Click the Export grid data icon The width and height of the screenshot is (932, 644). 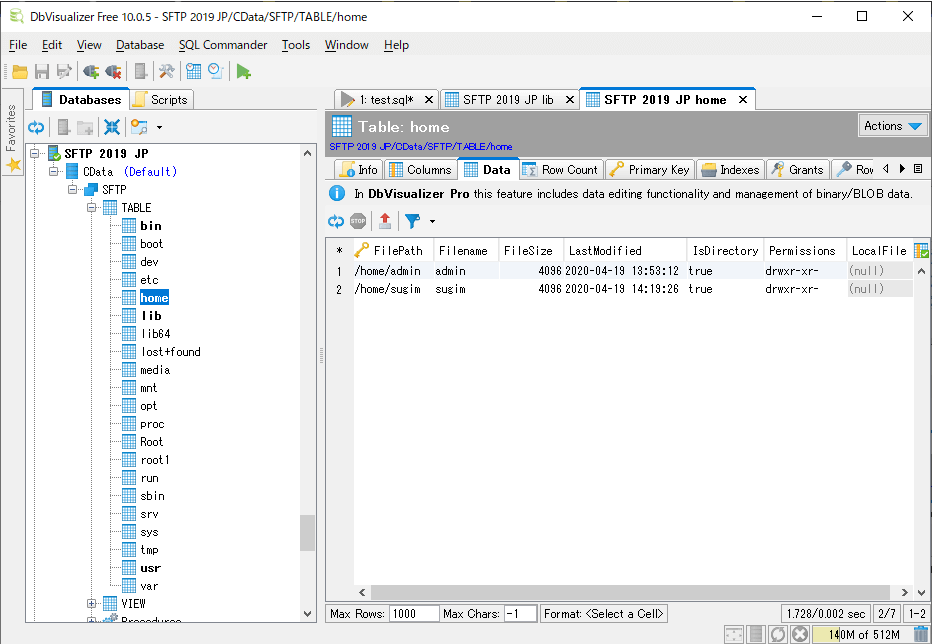(x=384, y=221)
